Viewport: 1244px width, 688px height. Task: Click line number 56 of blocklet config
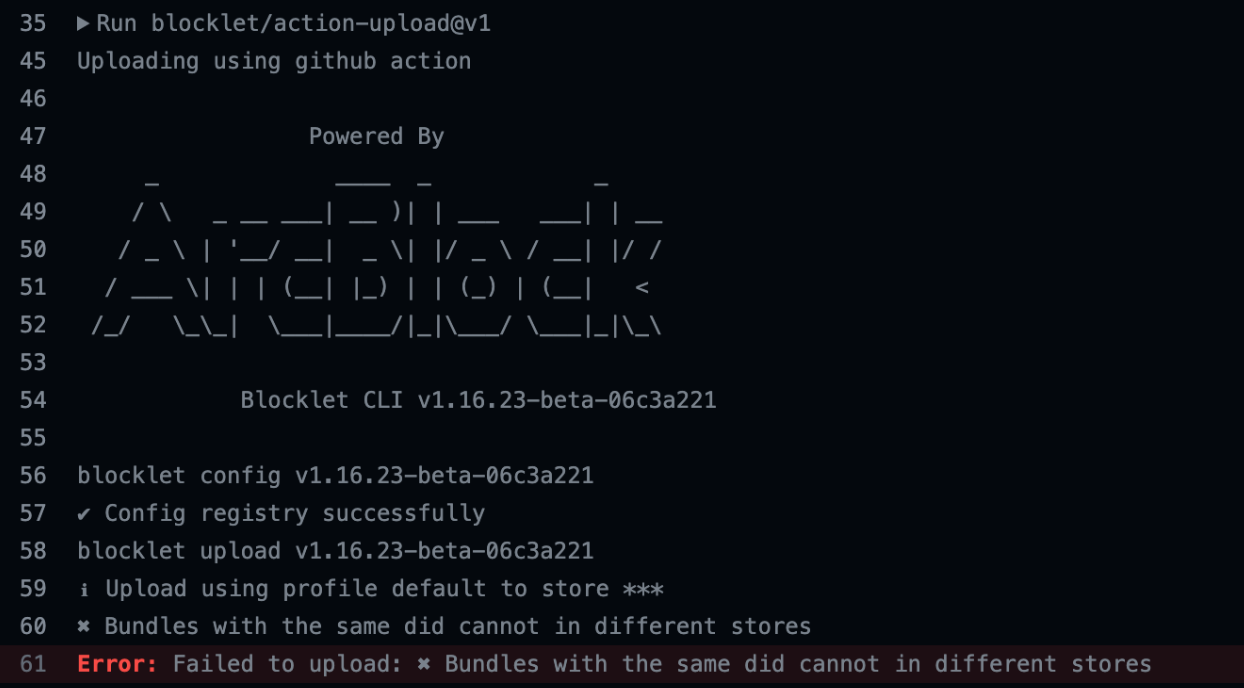point(33,475)
